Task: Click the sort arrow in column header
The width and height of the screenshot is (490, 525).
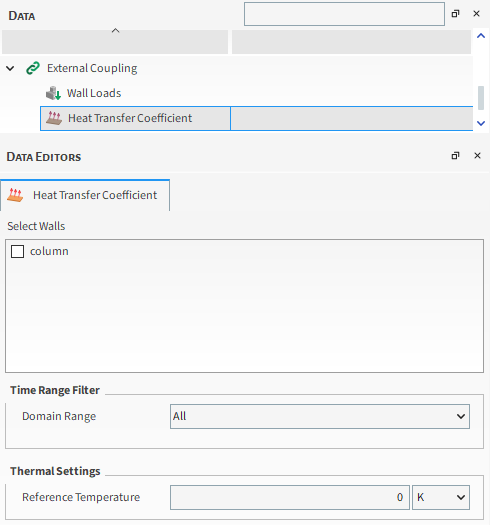Action: 115,31
